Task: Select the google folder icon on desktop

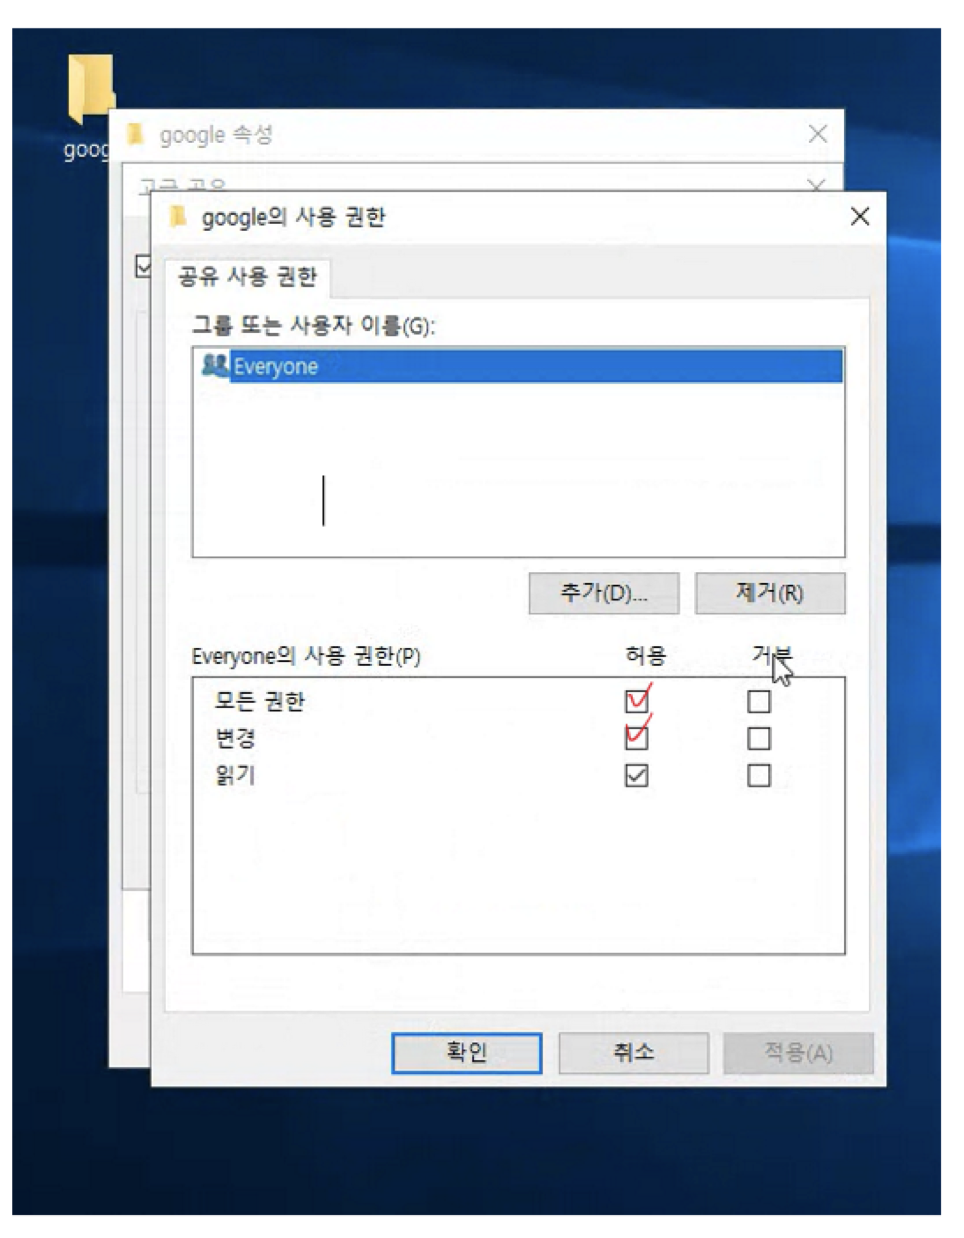Action: [90, 88]
